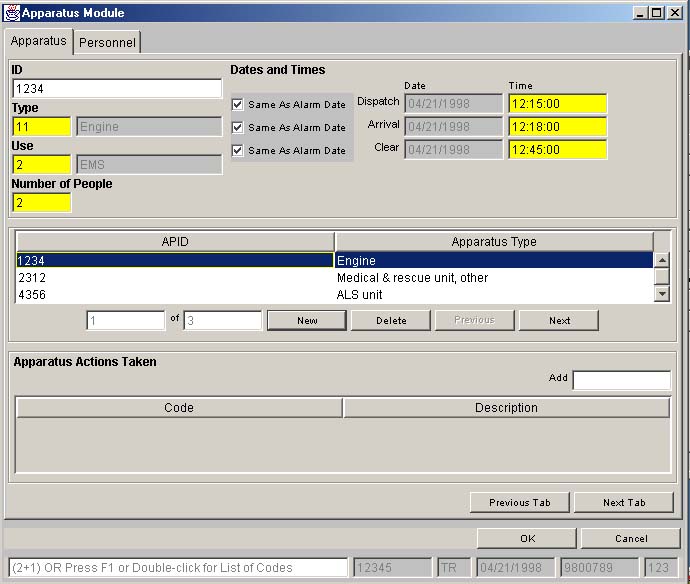Click the Dispatch time field
The width and height of the screenshot is (690, 584).
point(556,104)
